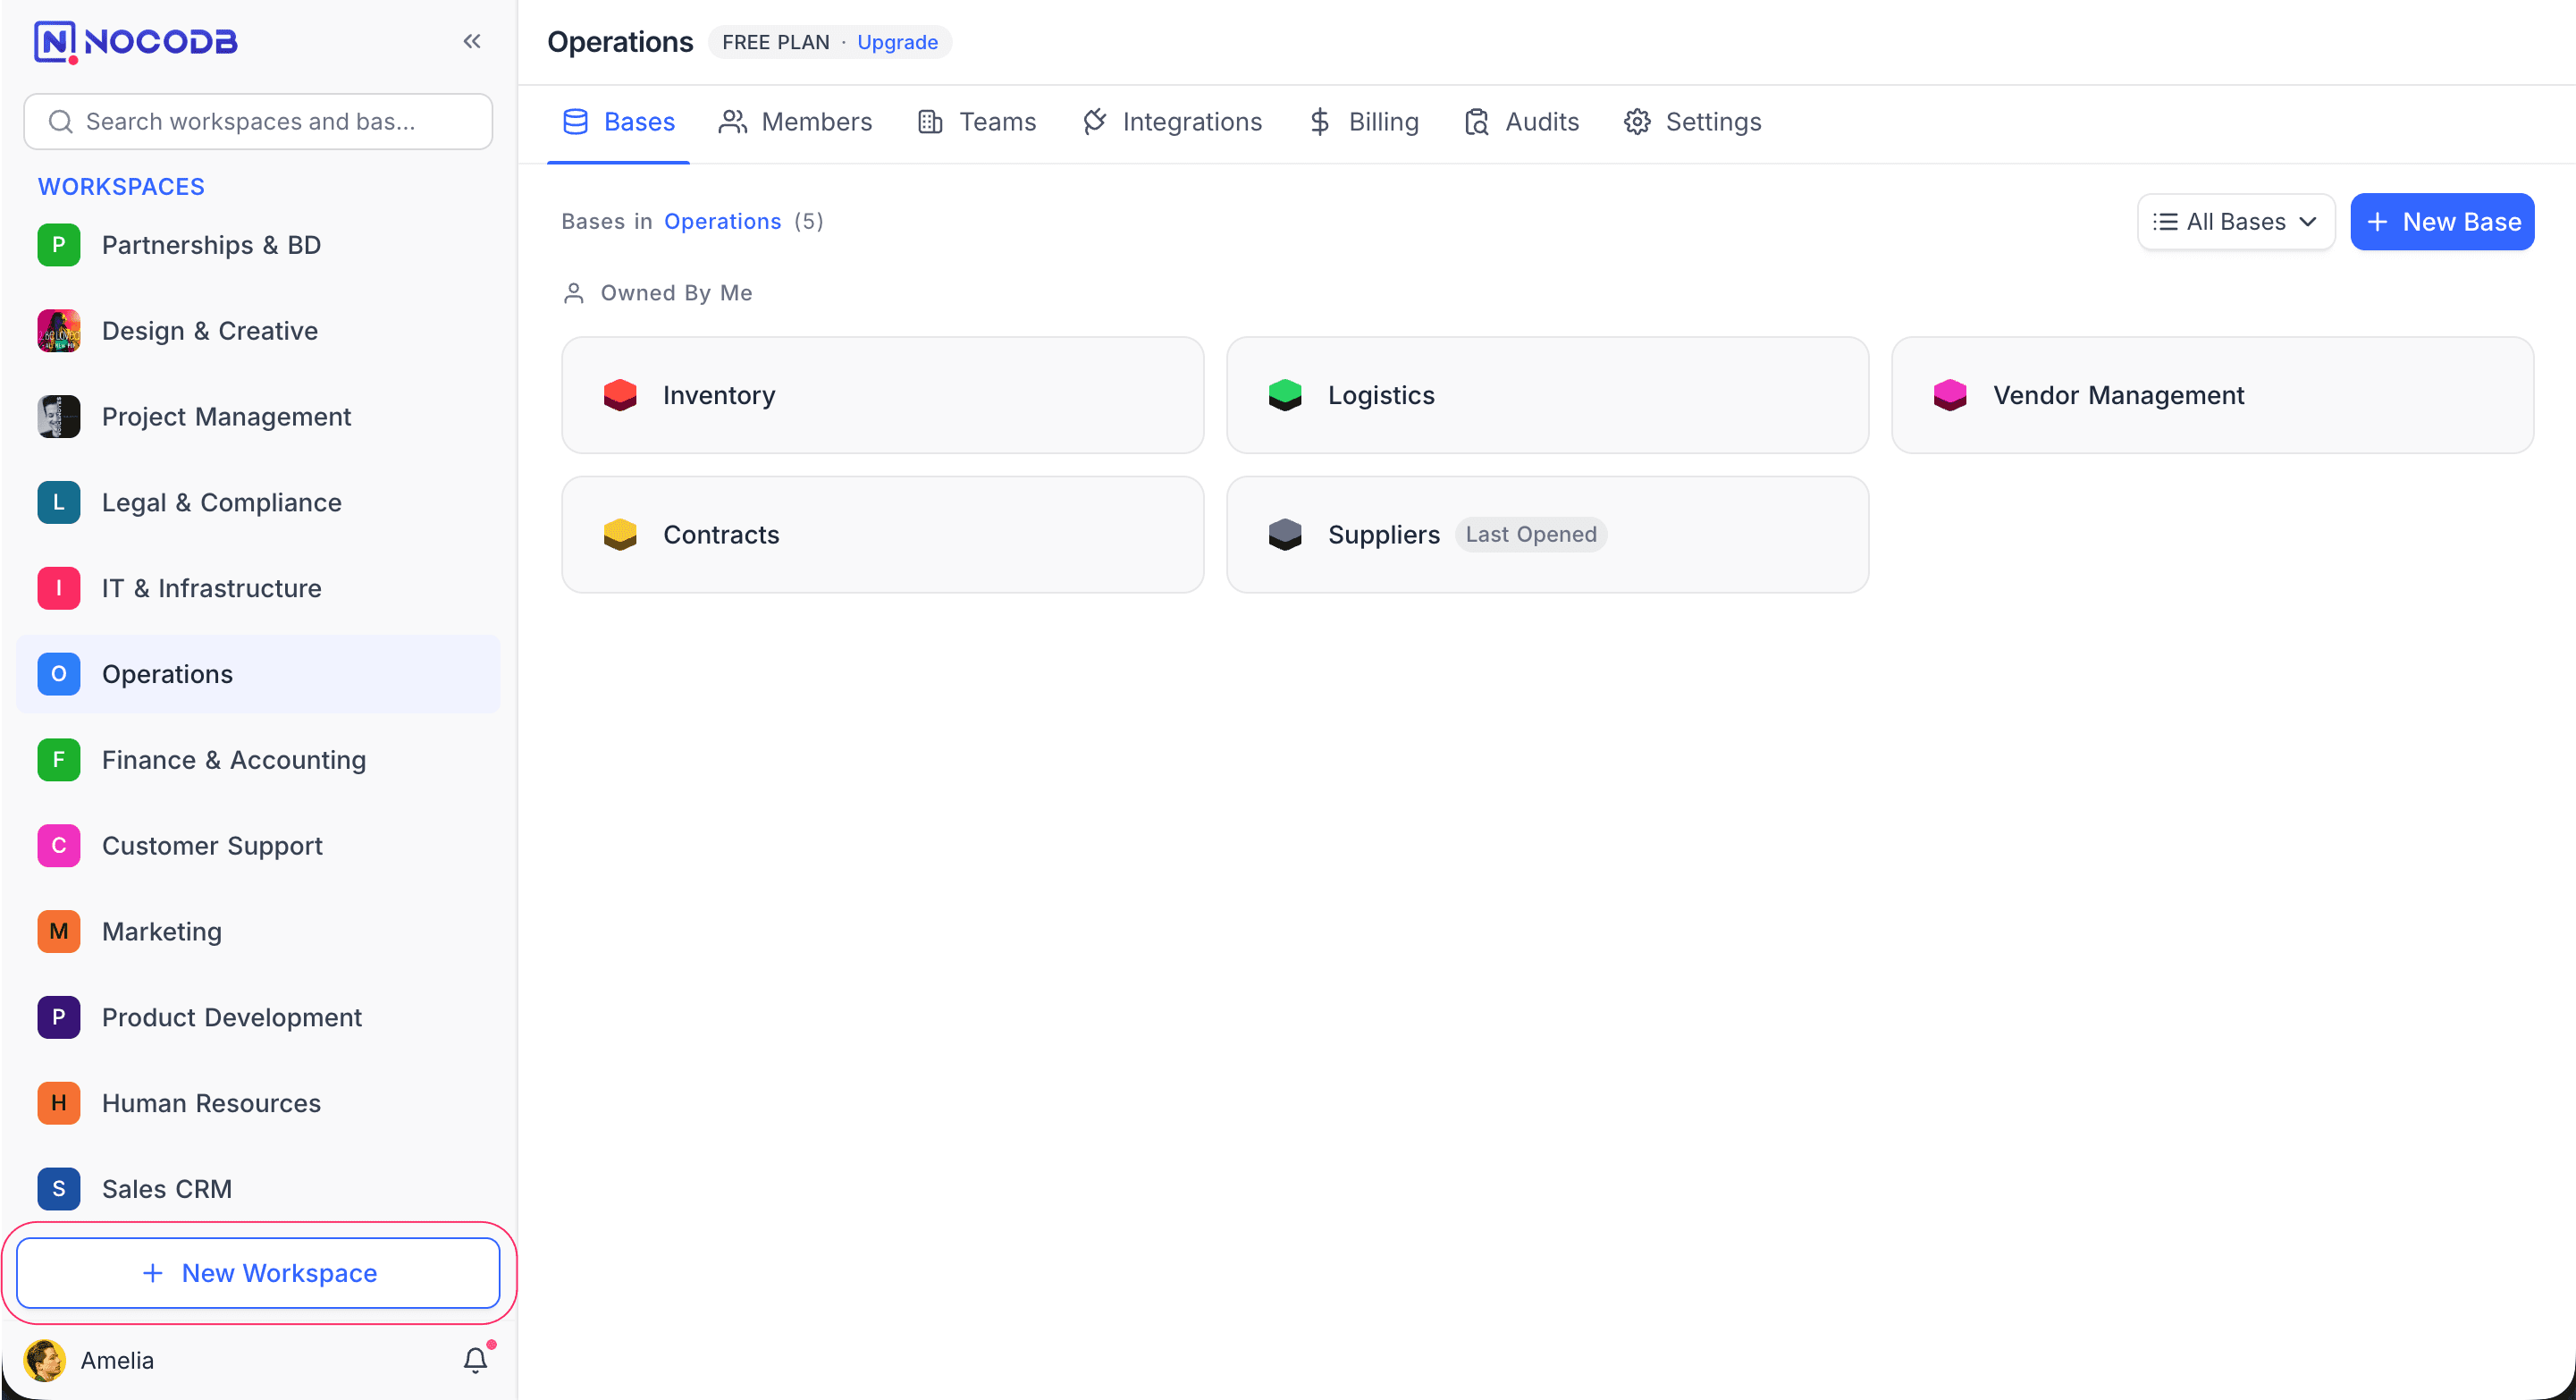
Task: Open the Audits tab
Action: tap(1522, 122)
